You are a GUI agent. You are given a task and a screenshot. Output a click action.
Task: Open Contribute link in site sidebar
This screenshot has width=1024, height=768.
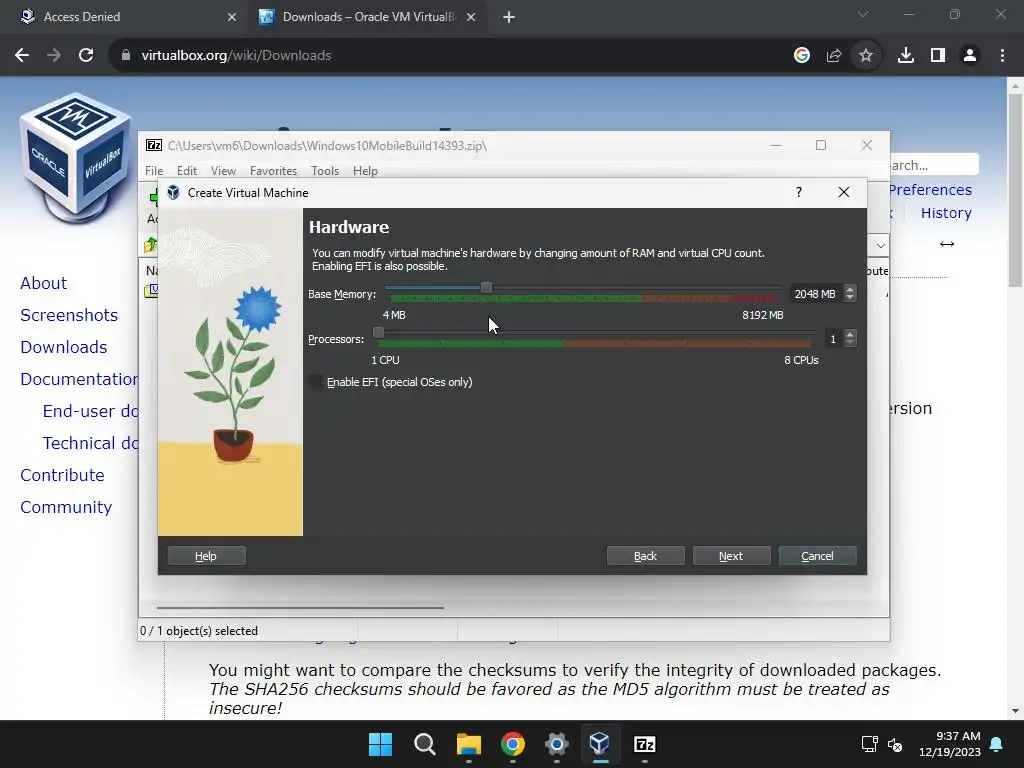coord(62,475)
